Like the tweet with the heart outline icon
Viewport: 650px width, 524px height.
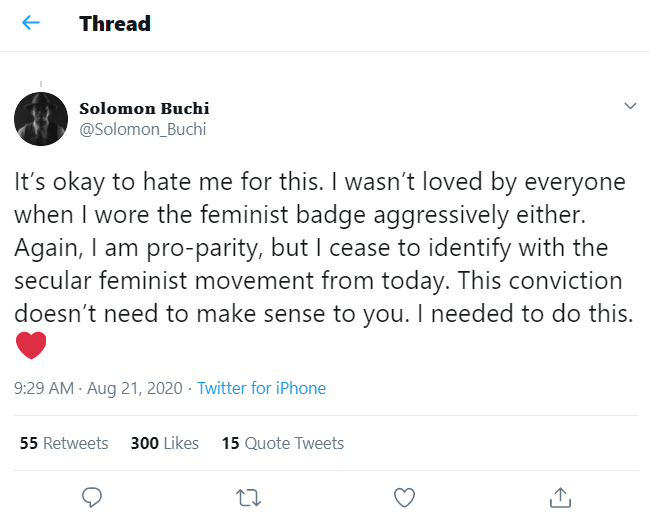404,496
